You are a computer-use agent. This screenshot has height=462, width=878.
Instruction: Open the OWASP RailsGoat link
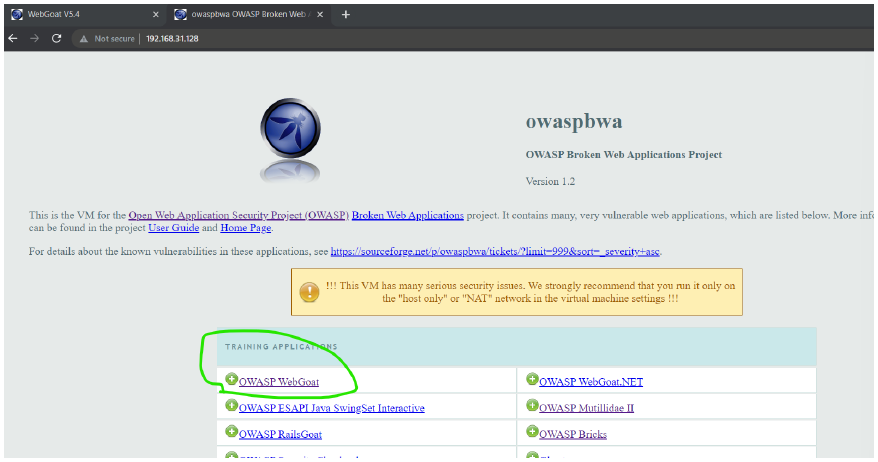click(281, 435)
